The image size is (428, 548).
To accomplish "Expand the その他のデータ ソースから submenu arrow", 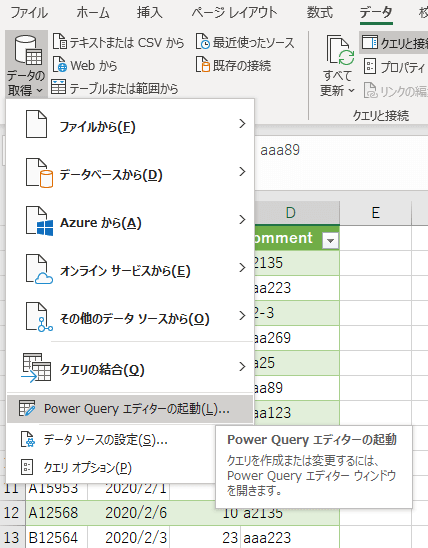I will click(x=242, y=316).
